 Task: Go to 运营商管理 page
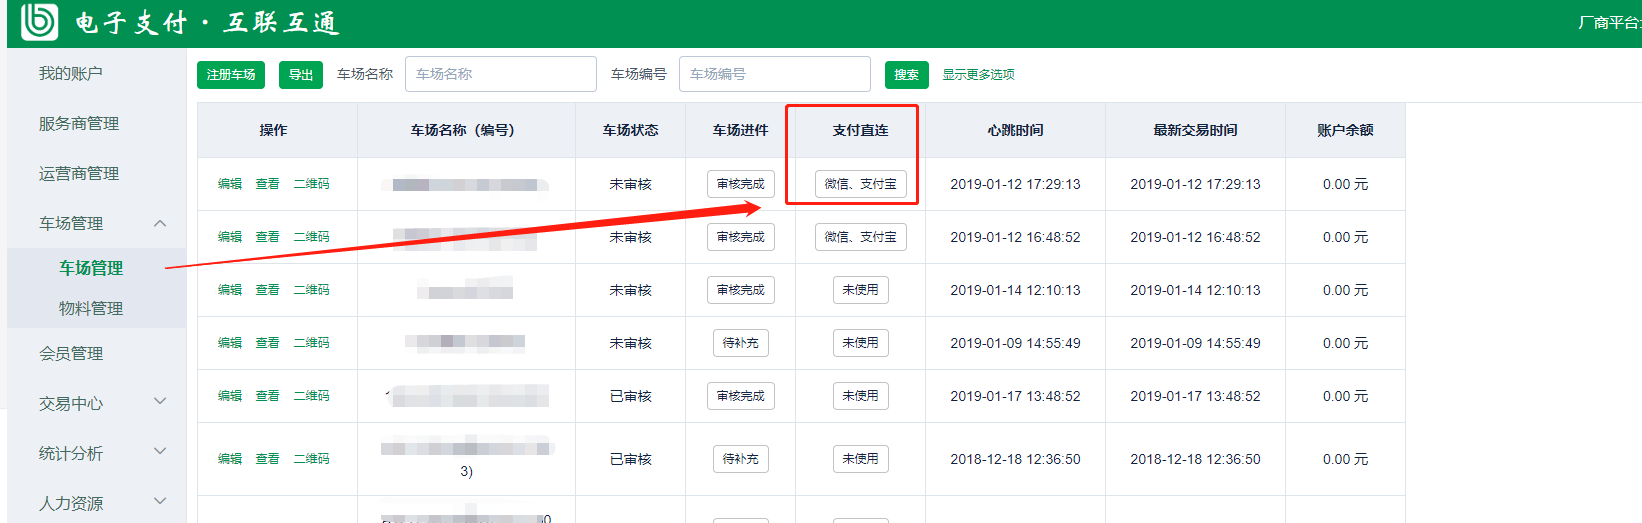(x=79, y=174)
